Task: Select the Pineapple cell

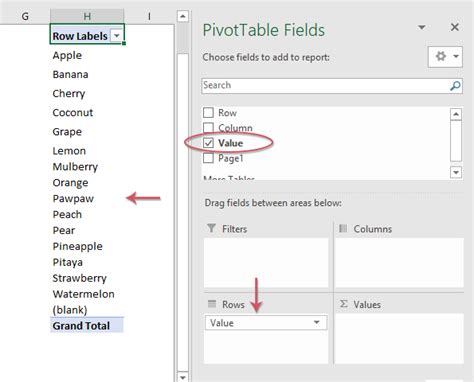Action: point(87,246)
